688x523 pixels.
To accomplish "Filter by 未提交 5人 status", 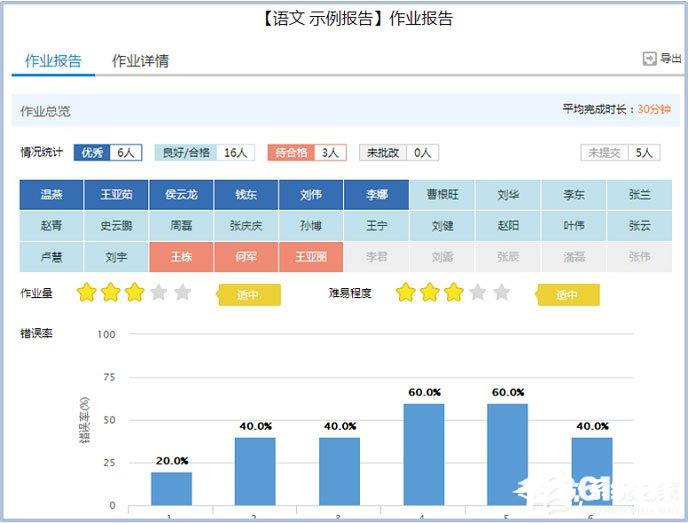I will 620,152.
